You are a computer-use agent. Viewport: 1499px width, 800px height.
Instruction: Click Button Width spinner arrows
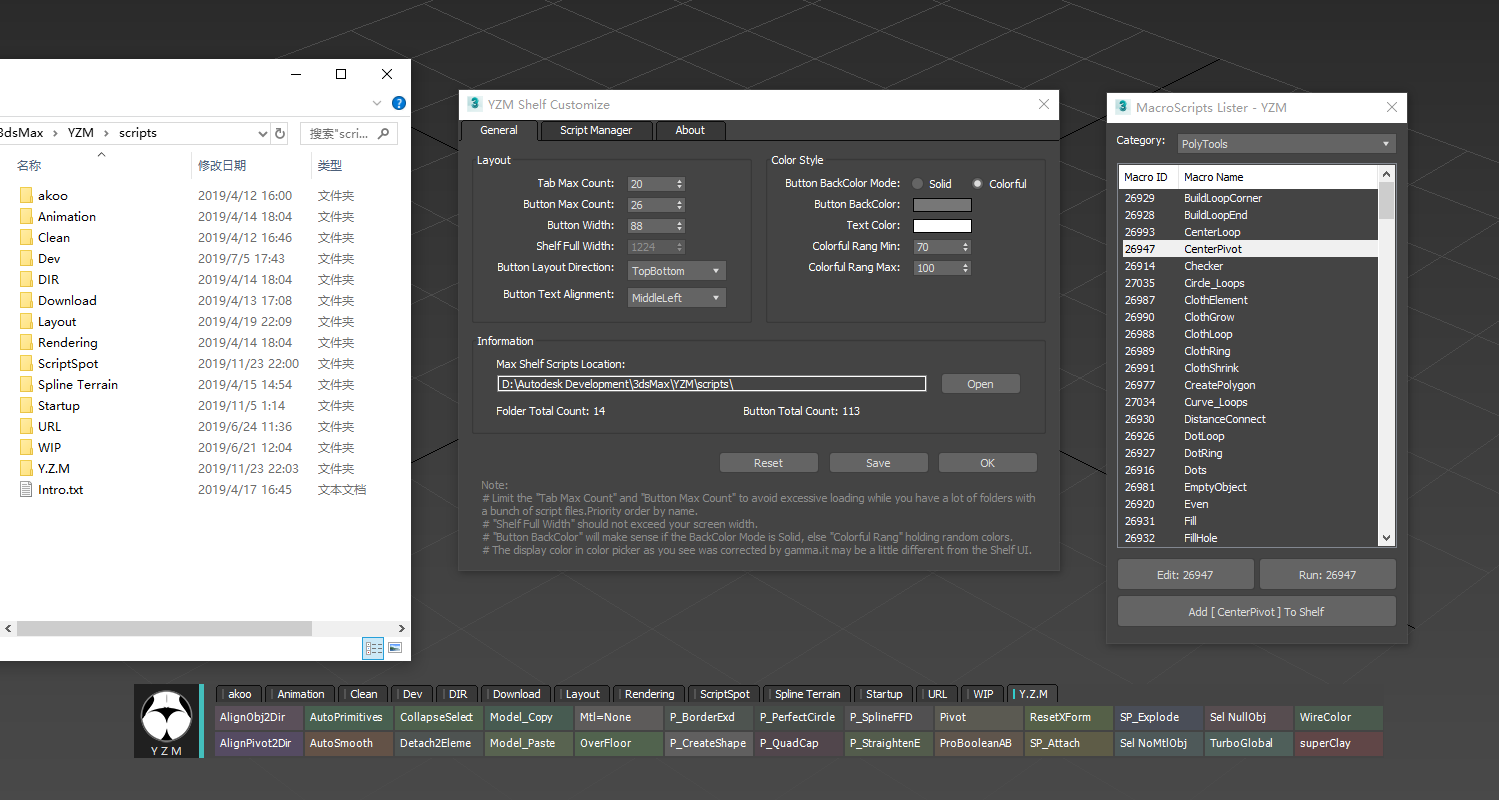[680, 226]
